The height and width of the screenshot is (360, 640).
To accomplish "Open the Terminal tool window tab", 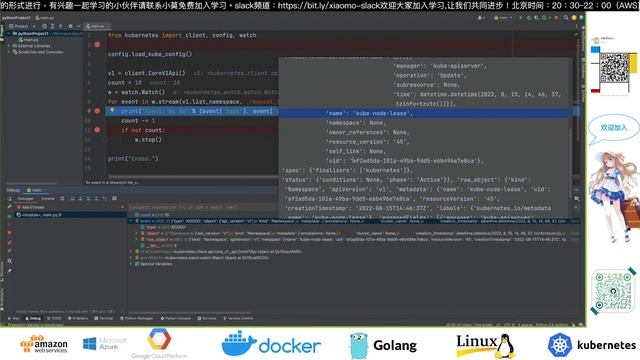I will [104, 318].
